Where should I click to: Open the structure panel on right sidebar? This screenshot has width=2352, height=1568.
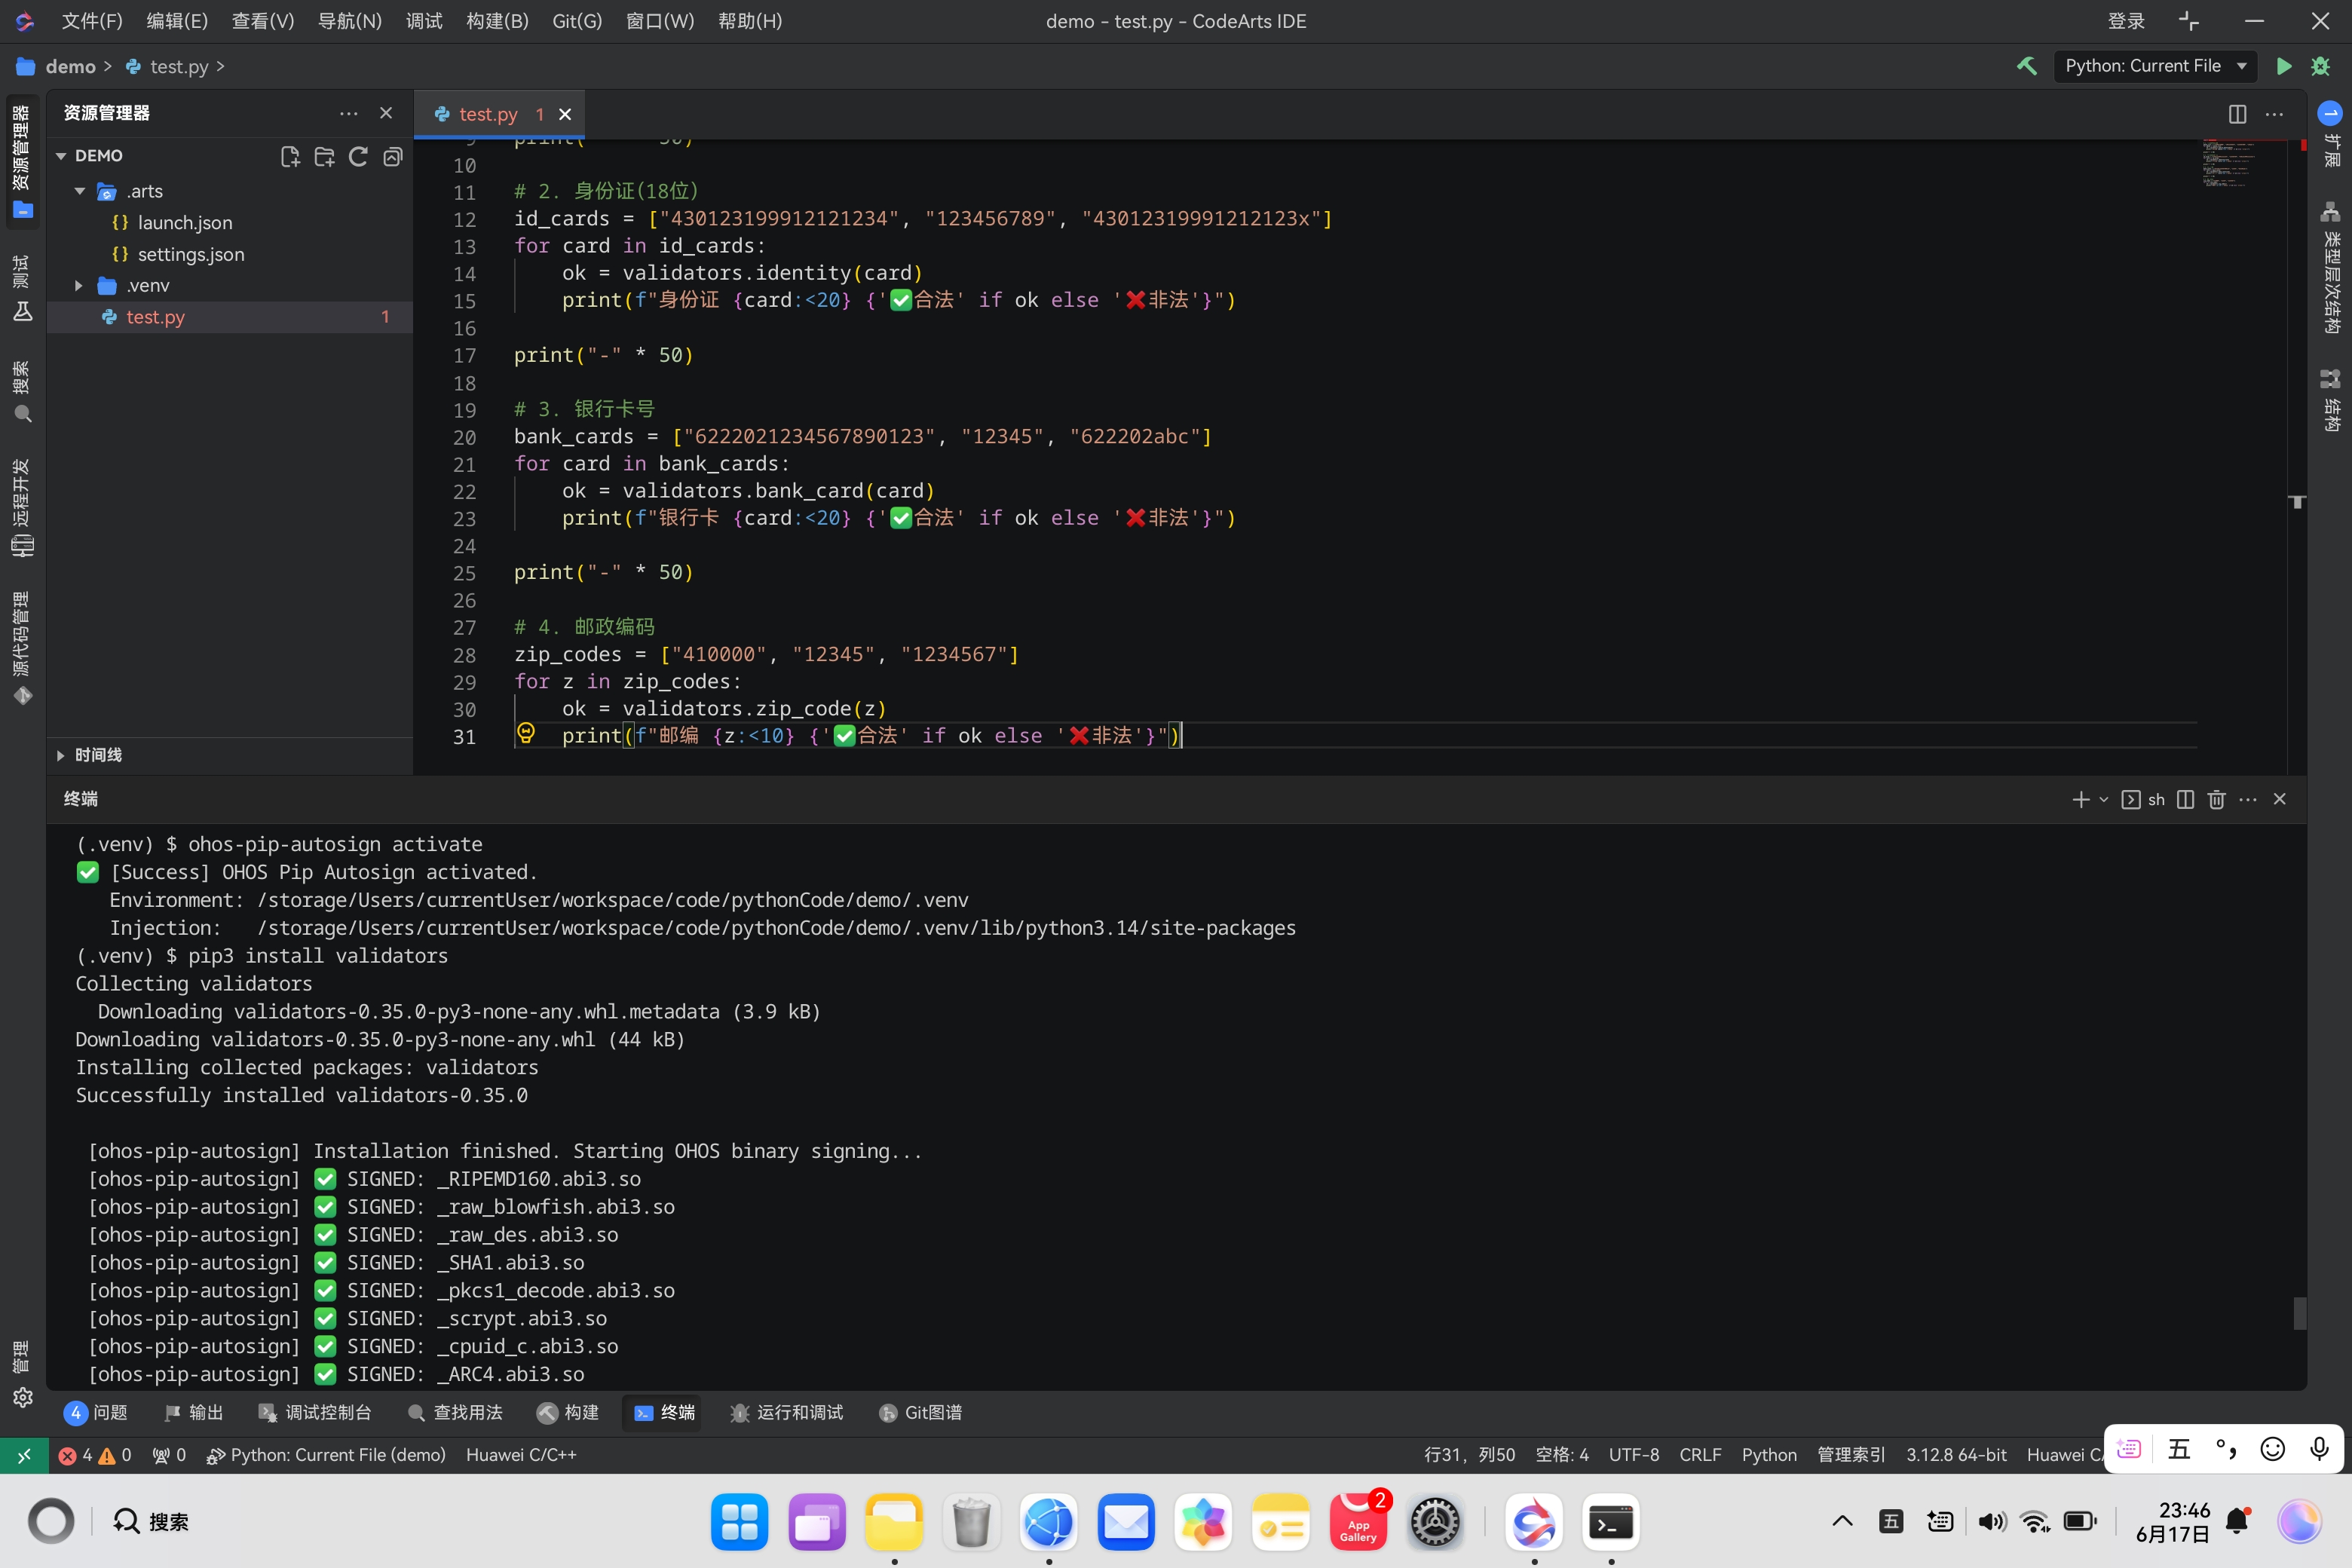pos(2330,400)
